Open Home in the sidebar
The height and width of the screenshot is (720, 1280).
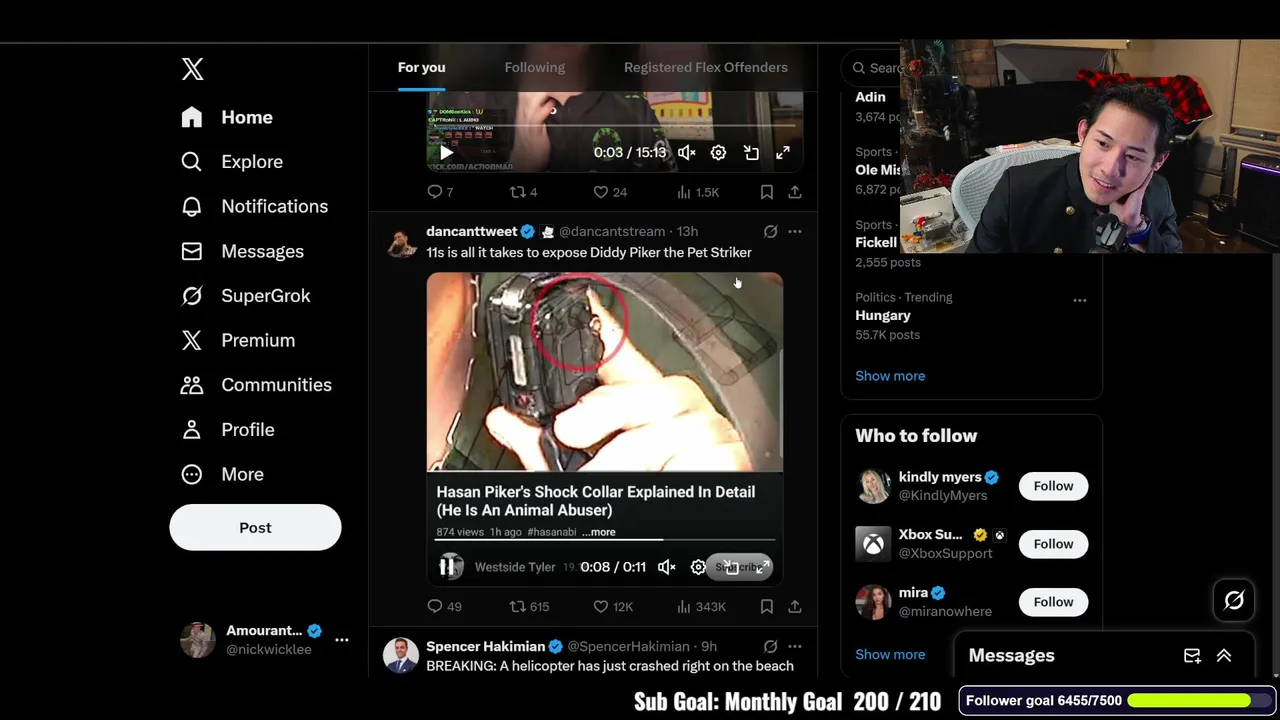[x=227, y=117]
